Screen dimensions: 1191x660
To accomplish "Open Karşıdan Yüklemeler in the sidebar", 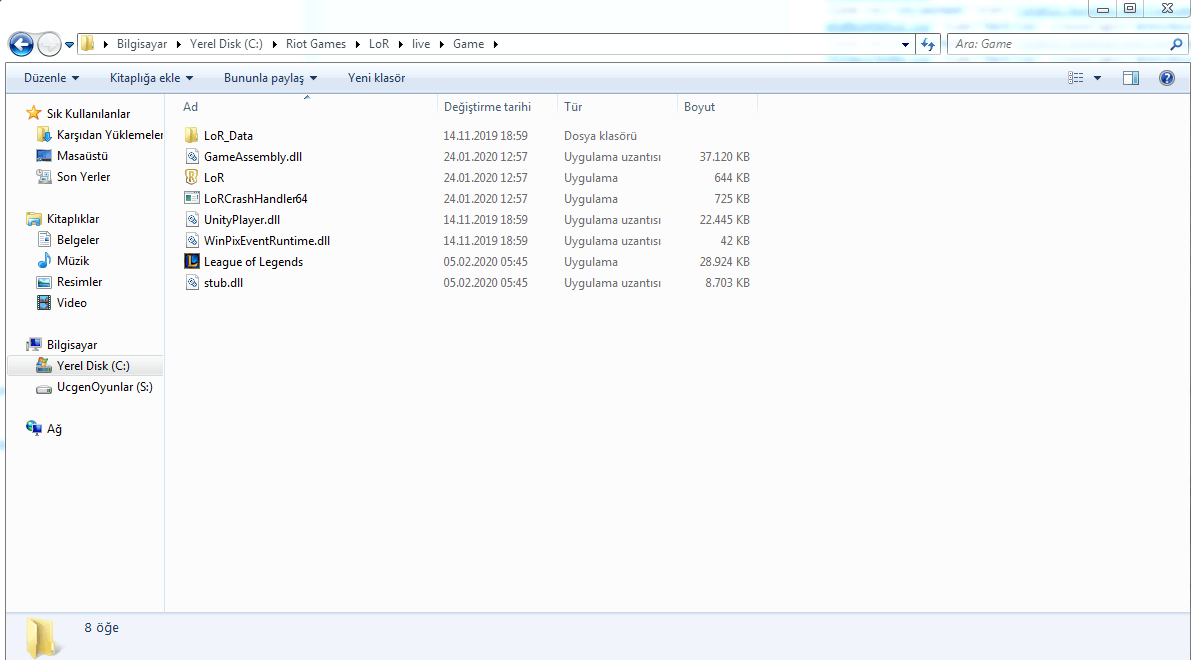I will click(109, 134).
